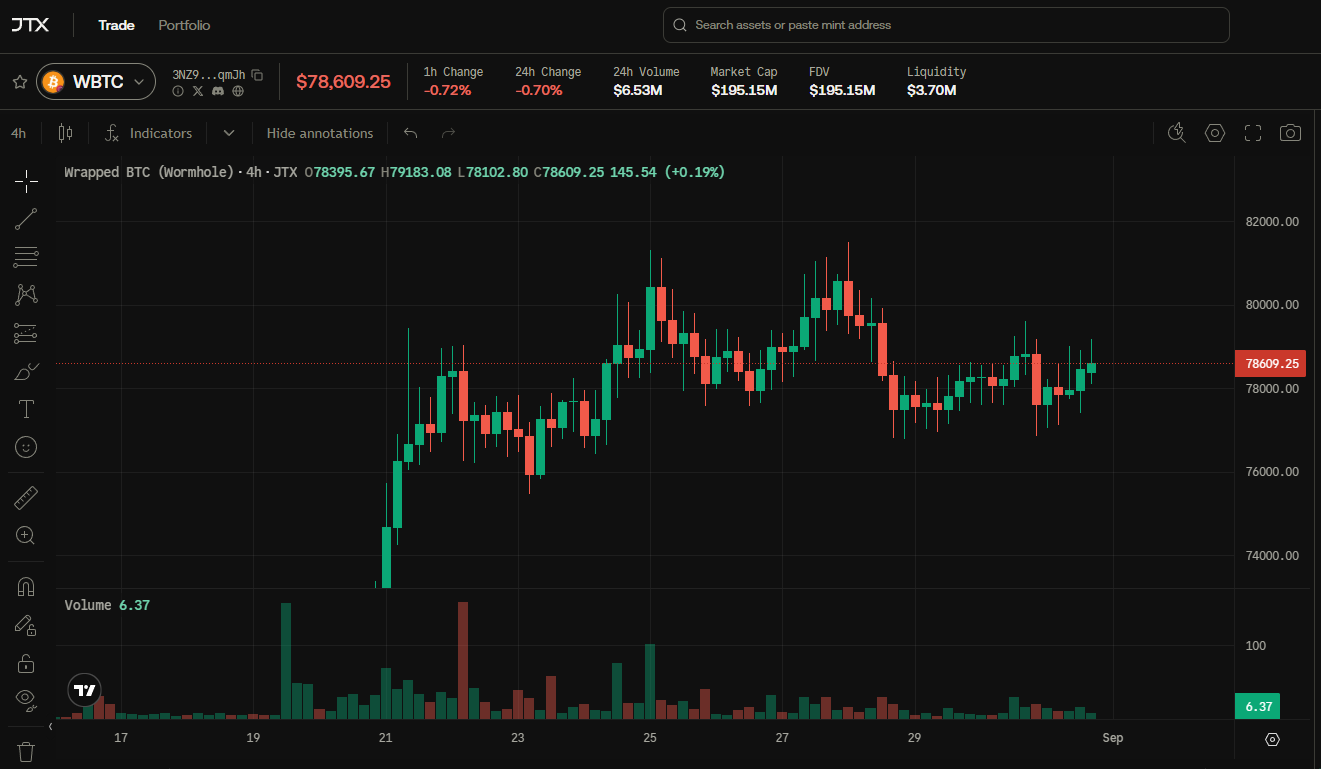Open the token's Discord link
Image resolution: width=1321 pixels, height=769 pixels.
[218, 91]
